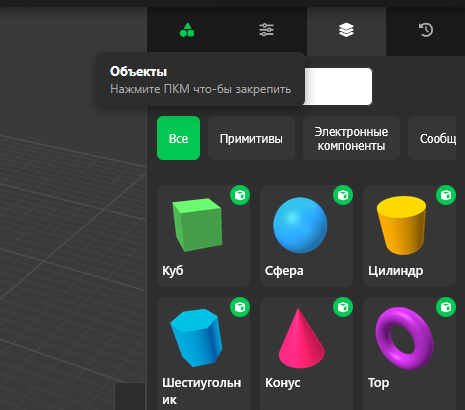Open the Objects shapes panel icon
The width and height of the screenshot is (465, 410).
coord(187,30)
